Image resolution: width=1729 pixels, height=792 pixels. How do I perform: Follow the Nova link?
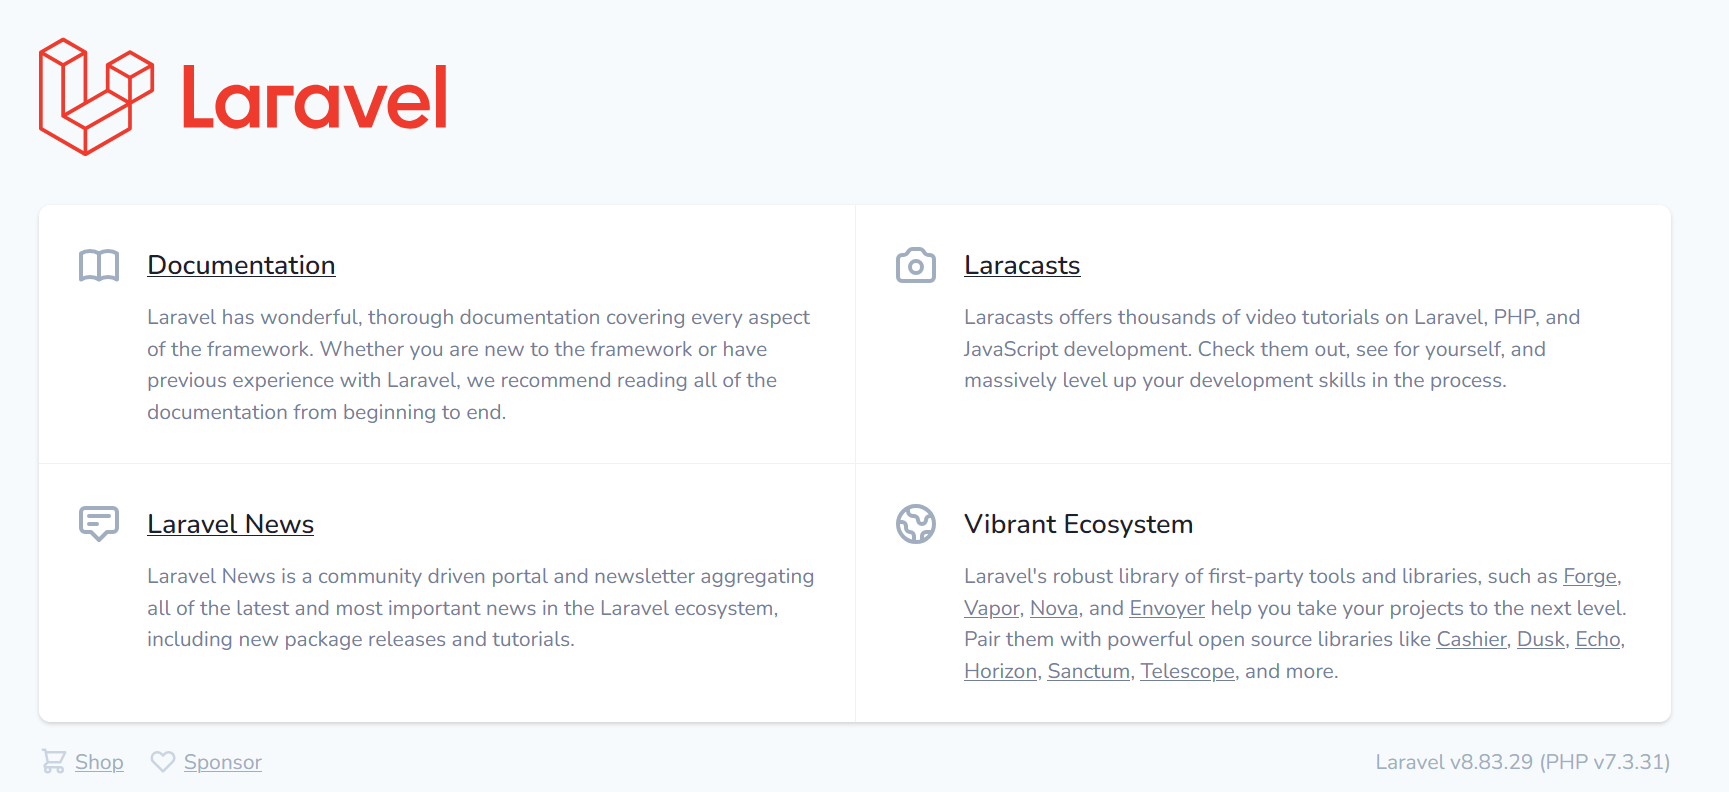point(1054,608)
